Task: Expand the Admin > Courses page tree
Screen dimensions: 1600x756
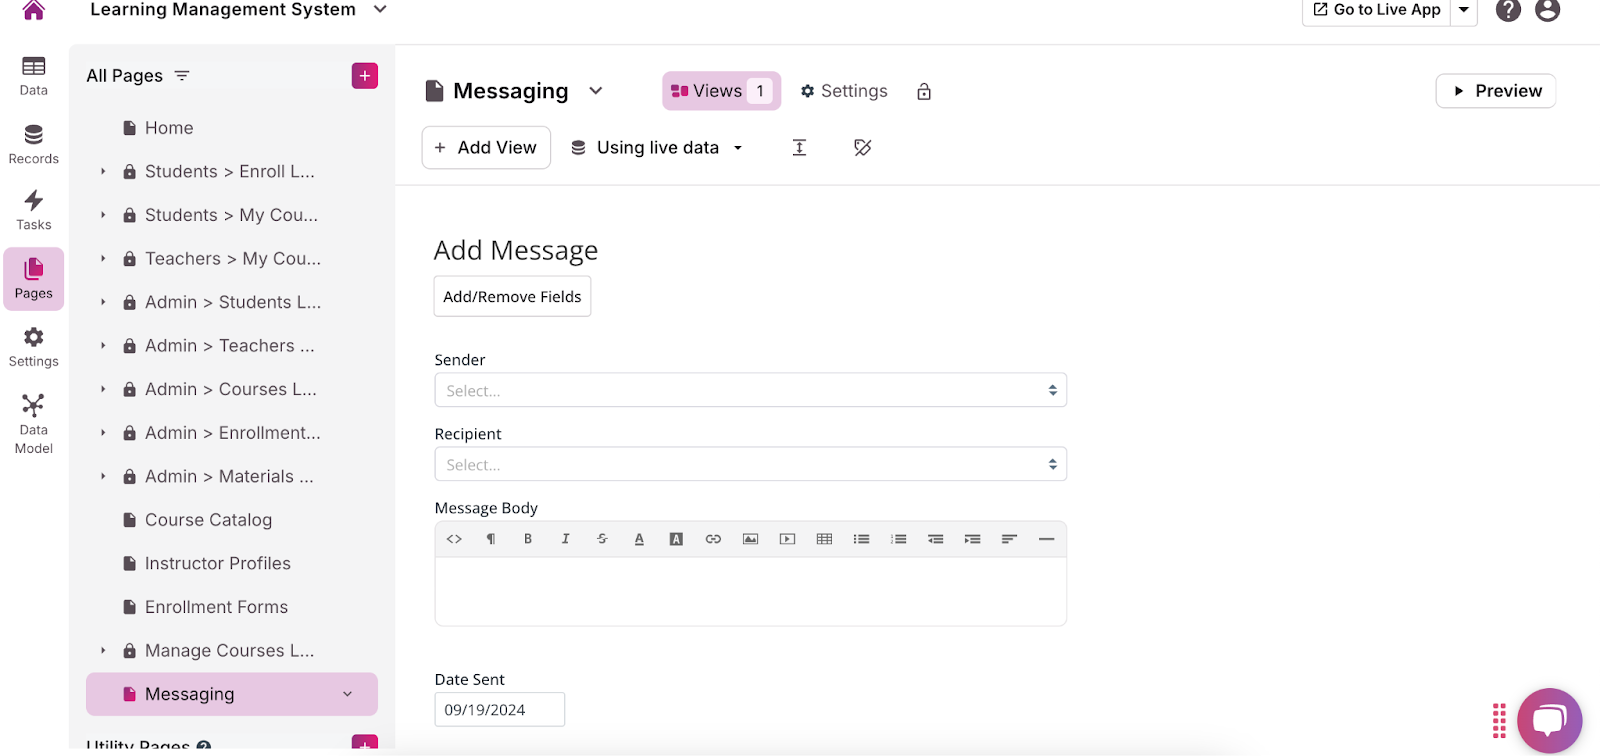Action: click(x=103, y=389)
